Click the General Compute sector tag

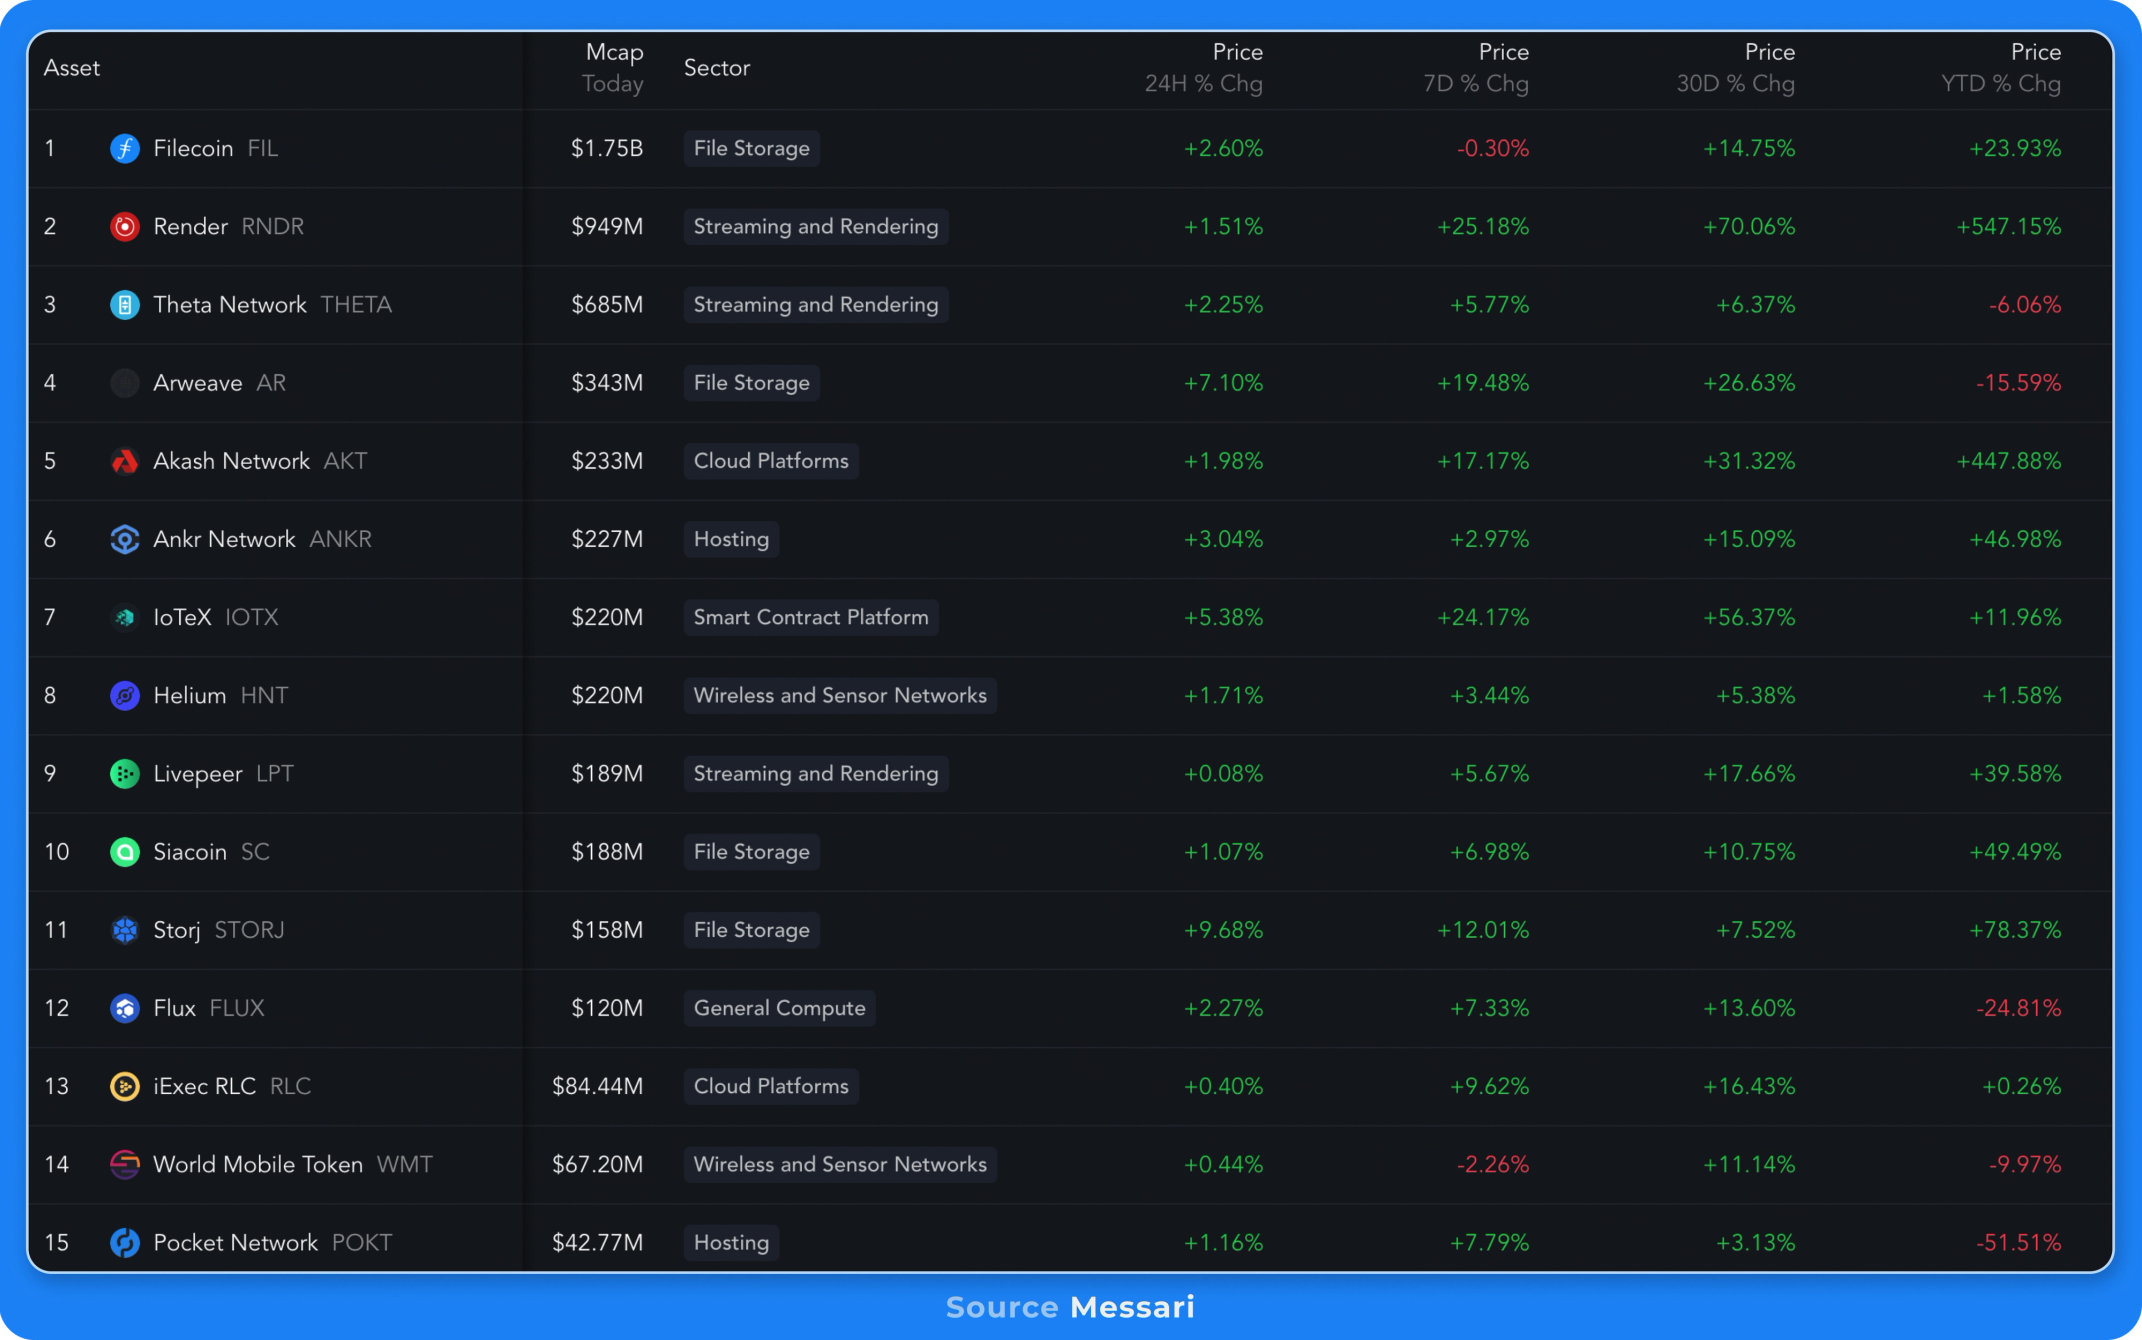pyautogui.click(x=780, y=1008)
